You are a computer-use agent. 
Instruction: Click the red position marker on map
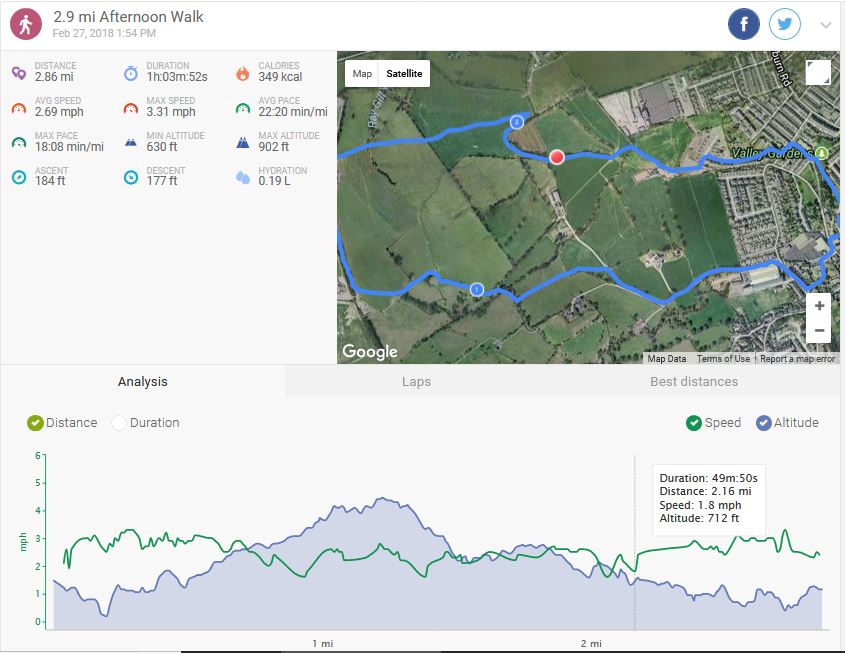point(557,157)
